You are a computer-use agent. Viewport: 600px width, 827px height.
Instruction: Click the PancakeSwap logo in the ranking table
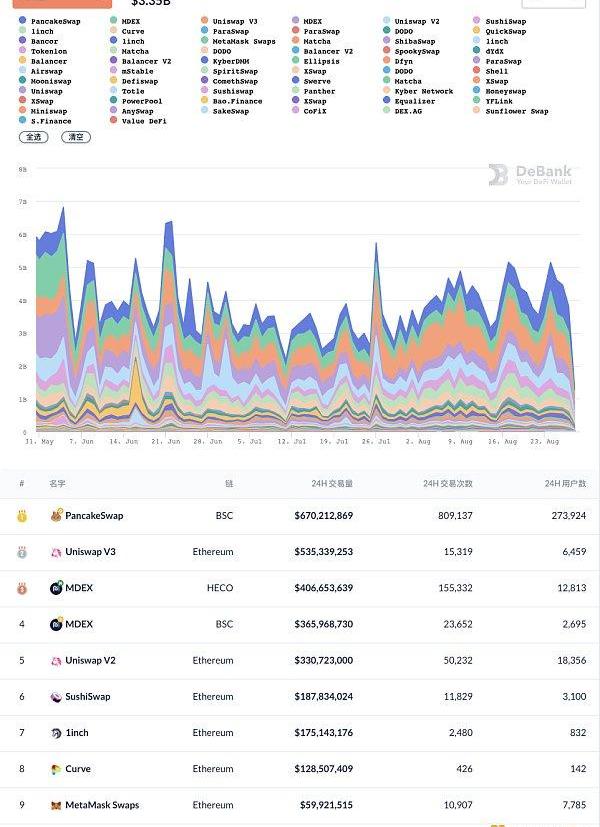coord(56,516)
